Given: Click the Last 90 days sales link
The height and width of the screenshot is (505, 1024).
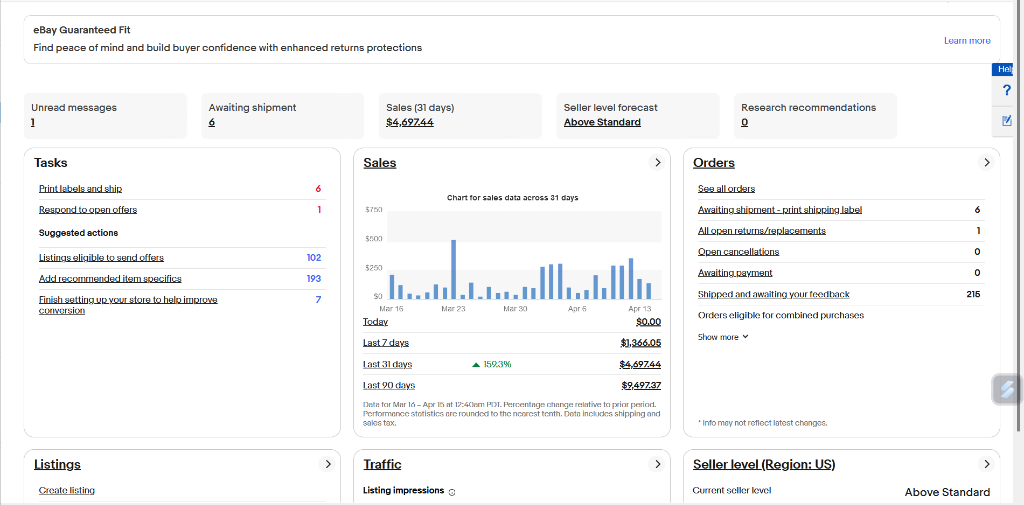Looking at the screenshot, I should tap(389, 385).
